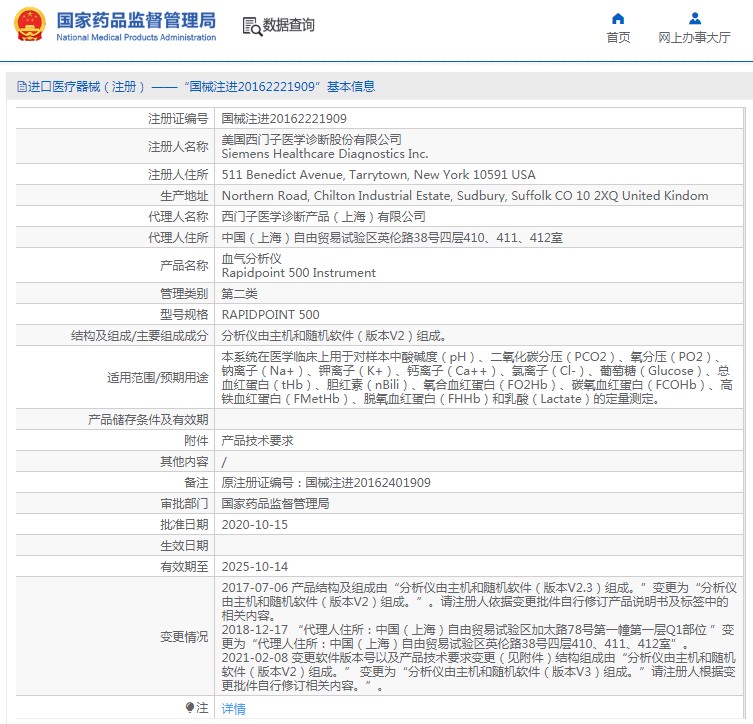Select registration number value 国械注进20162221909
The image size is (753, 724).
(x=284, y=119)
